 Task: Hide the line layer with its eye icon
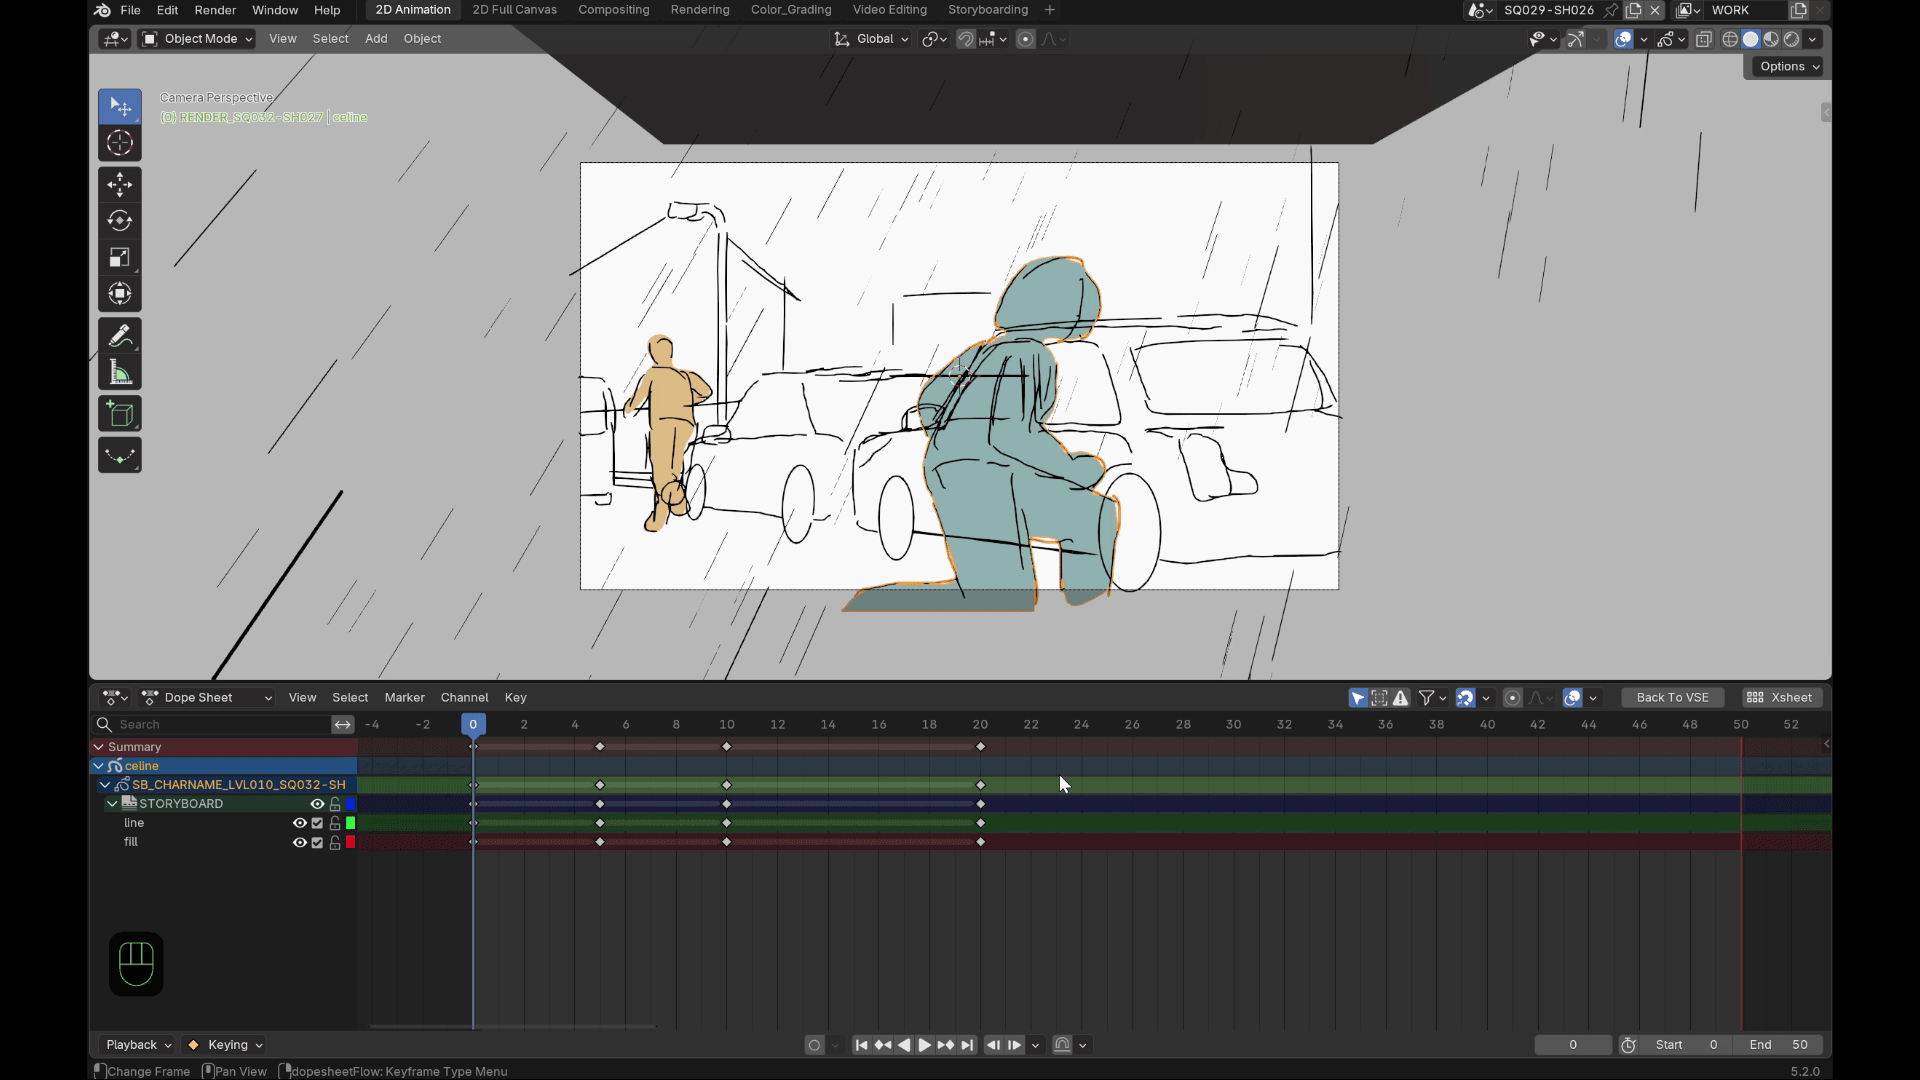(299, 823)
